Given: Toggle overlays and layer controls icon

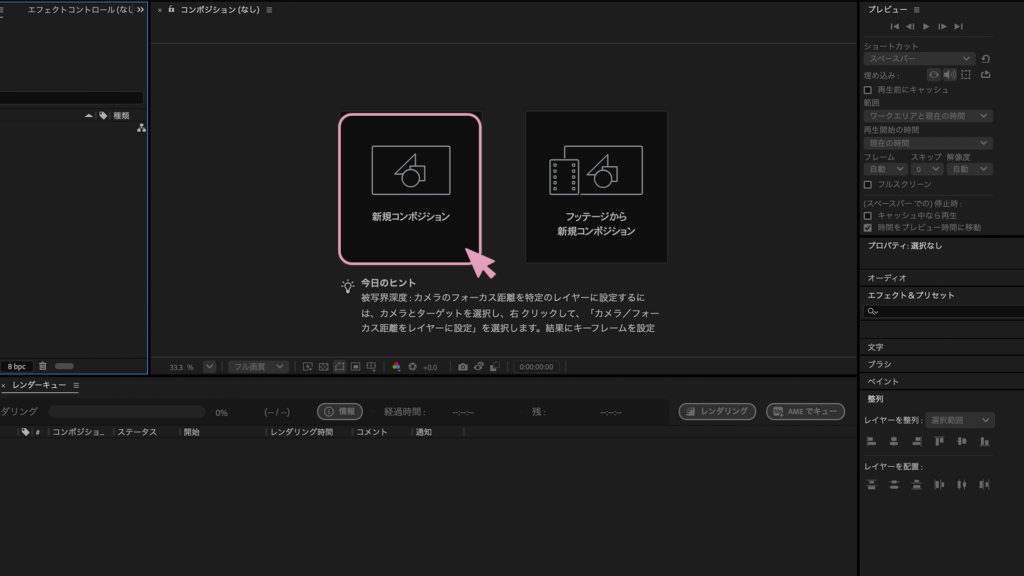Looking at the screenshot, I should tap(966, 75).
